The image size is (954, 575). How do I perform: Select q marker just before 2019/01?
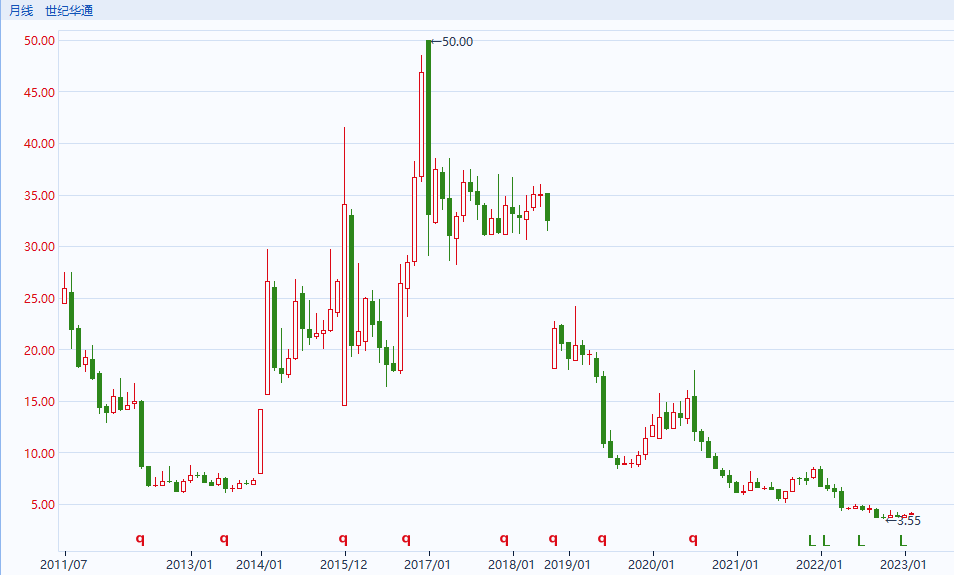(553, 538)
